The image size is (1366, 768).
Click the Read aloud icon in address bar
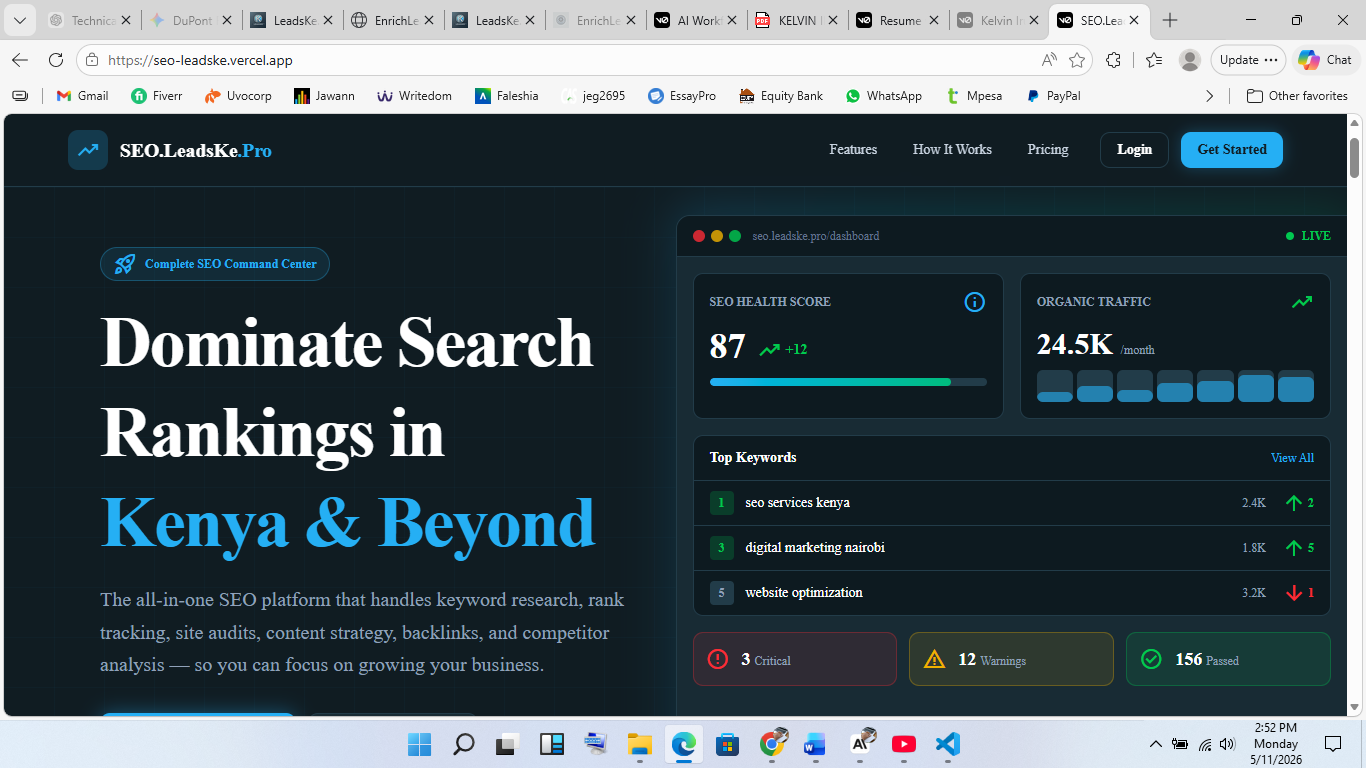point(1049,60)
